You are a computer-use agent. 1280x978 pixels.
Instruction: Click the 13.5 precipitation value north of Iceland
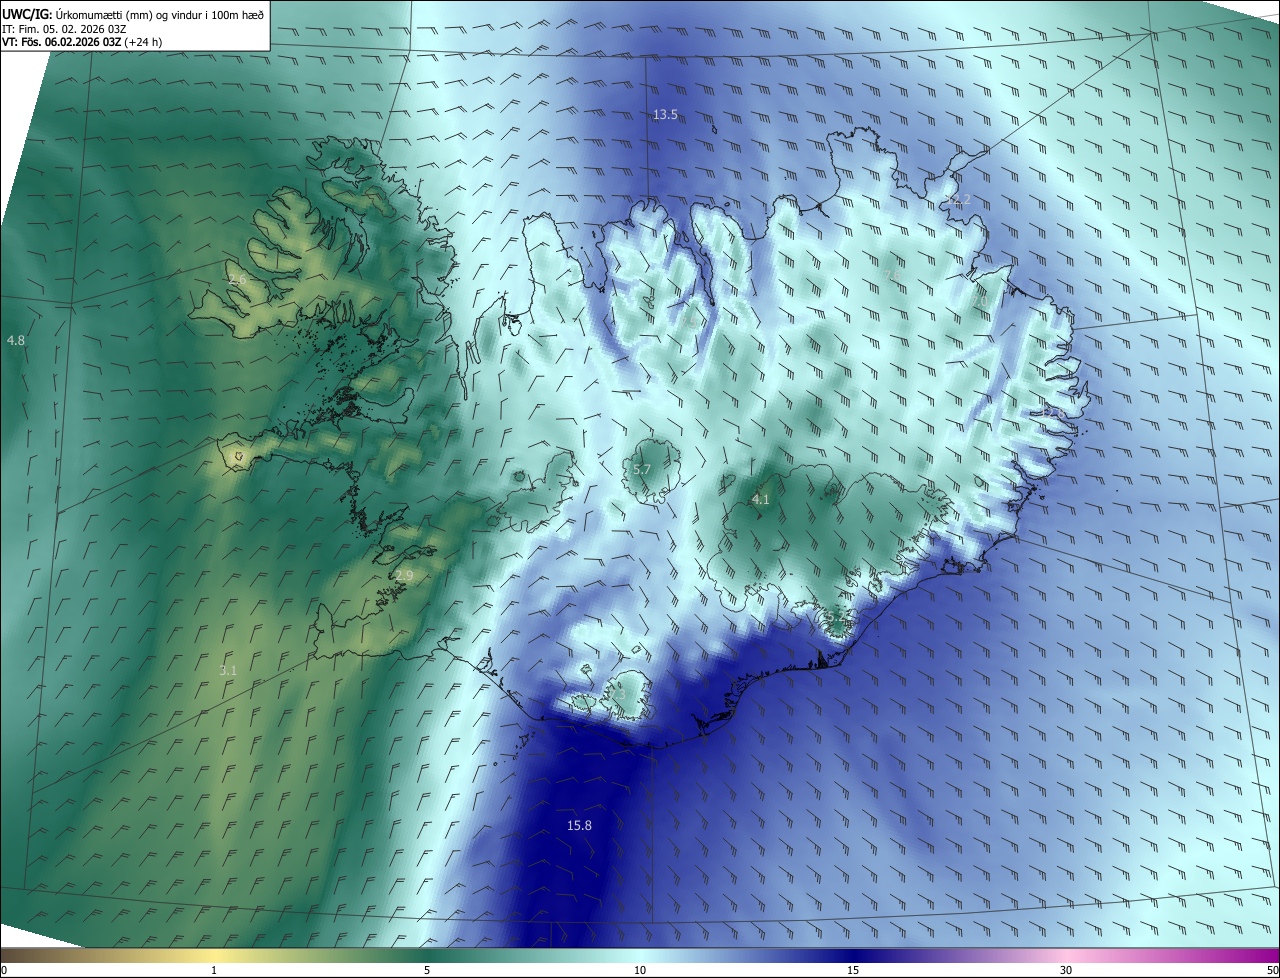[x=665, y=115]
